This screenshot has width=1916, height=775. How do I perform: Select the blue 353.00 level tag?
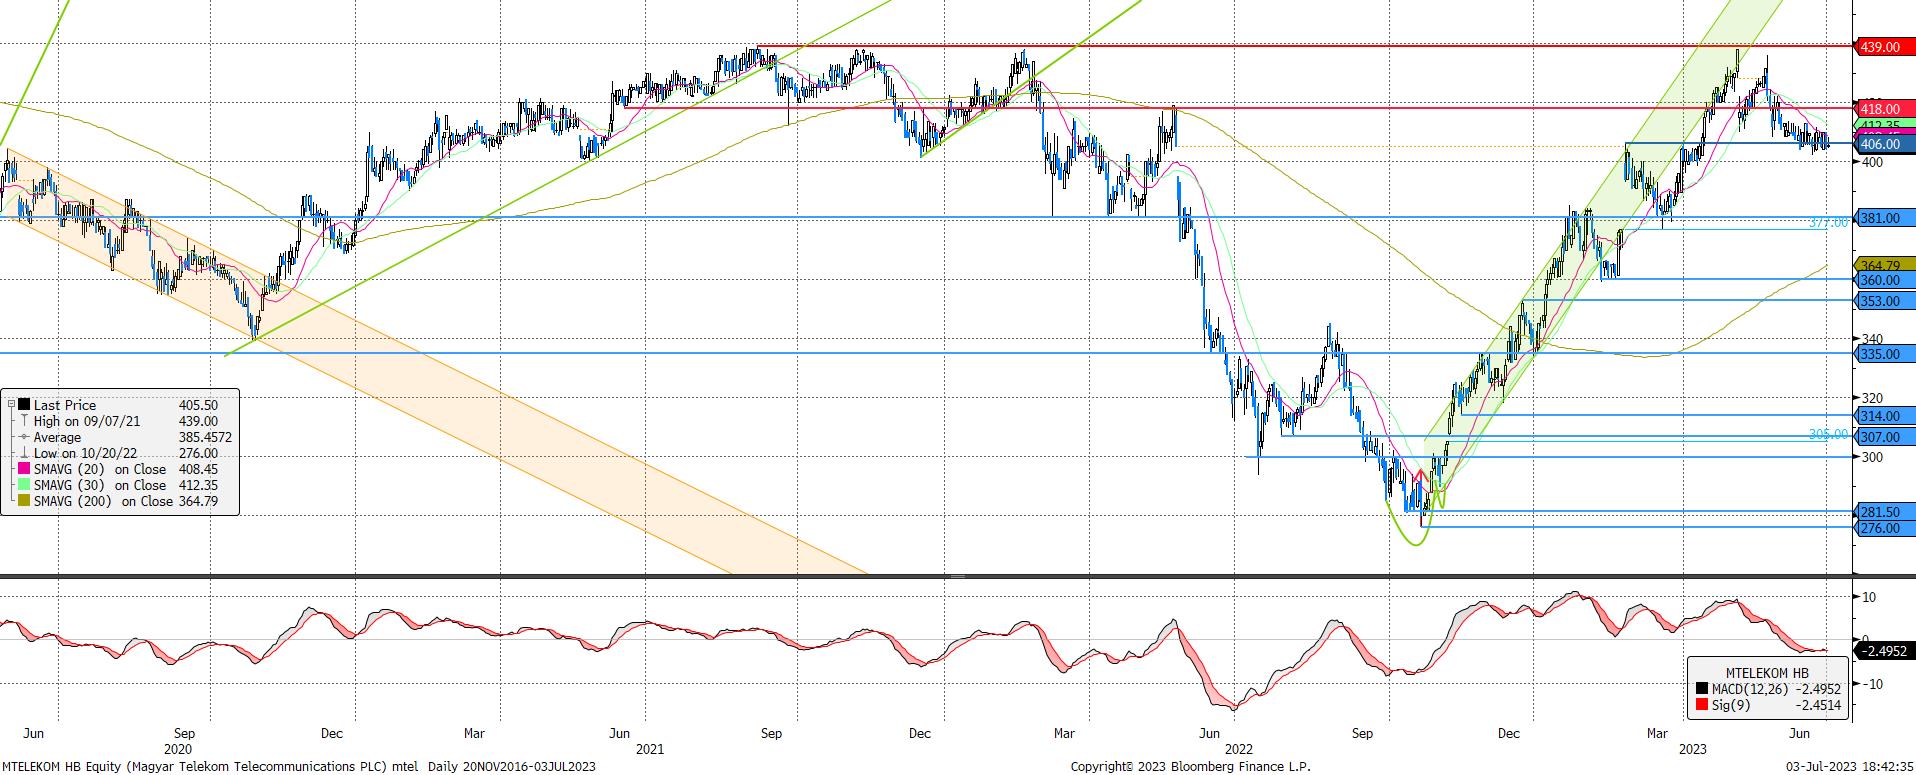coord(1882,301)
